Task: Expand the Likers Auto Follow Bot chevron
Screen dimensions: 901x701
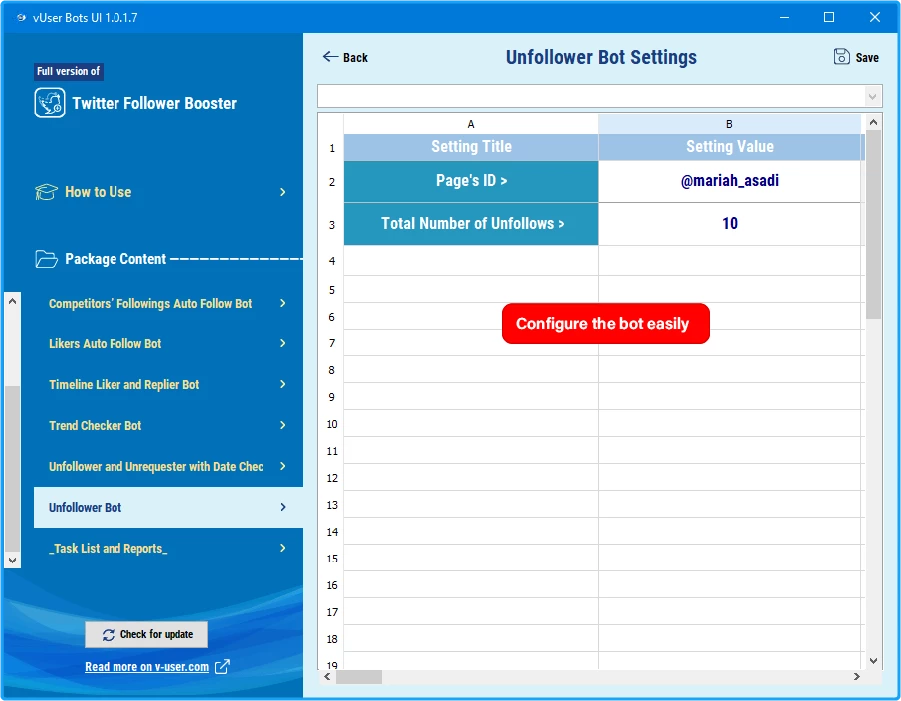Action: (283, 343)
